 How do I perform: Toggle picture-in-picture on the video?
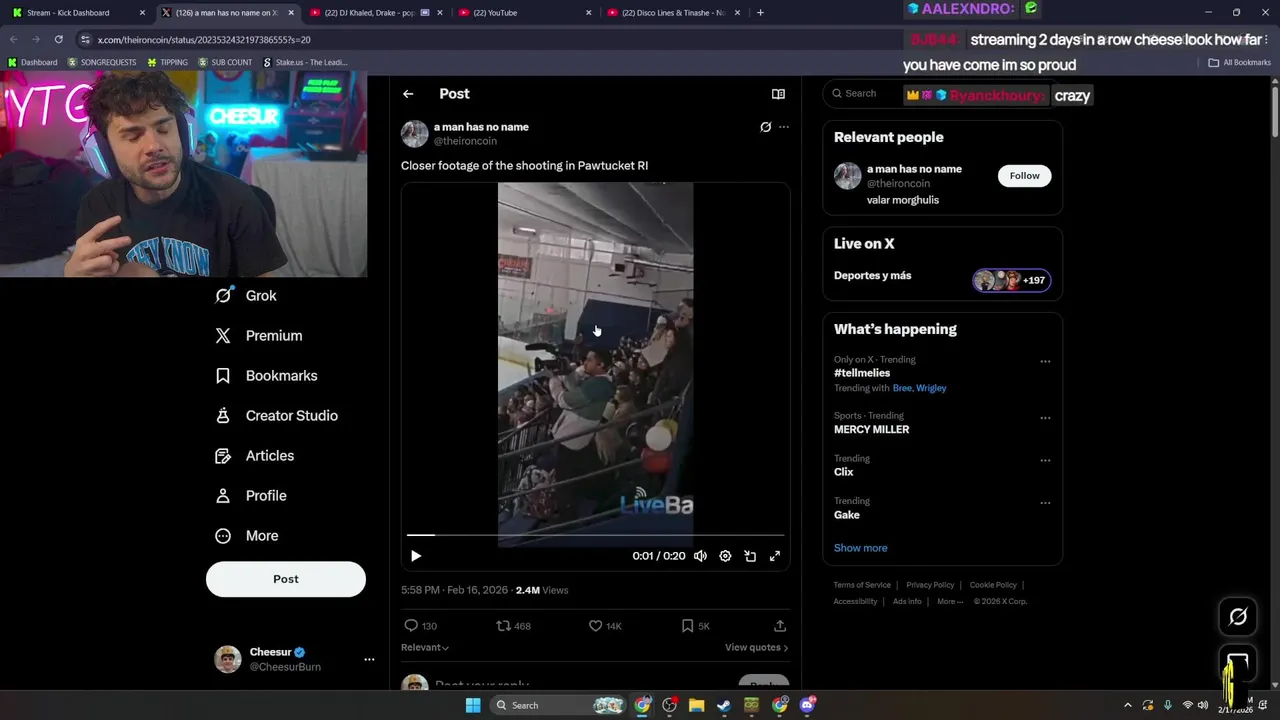[750, 556]
